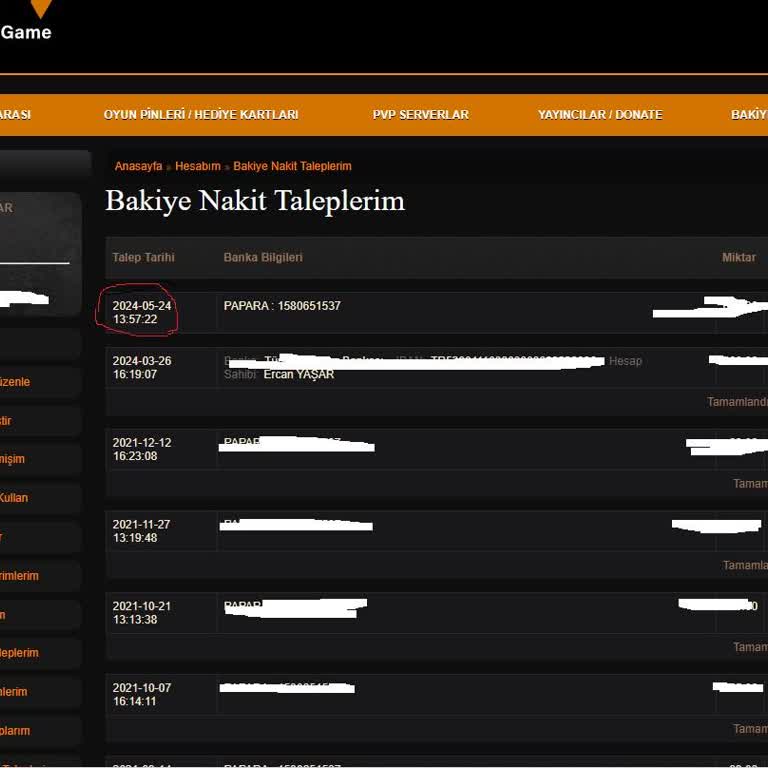
Task: Click Tamamlandı status under 2021-11-27 row
Action: tap(745, 565)
